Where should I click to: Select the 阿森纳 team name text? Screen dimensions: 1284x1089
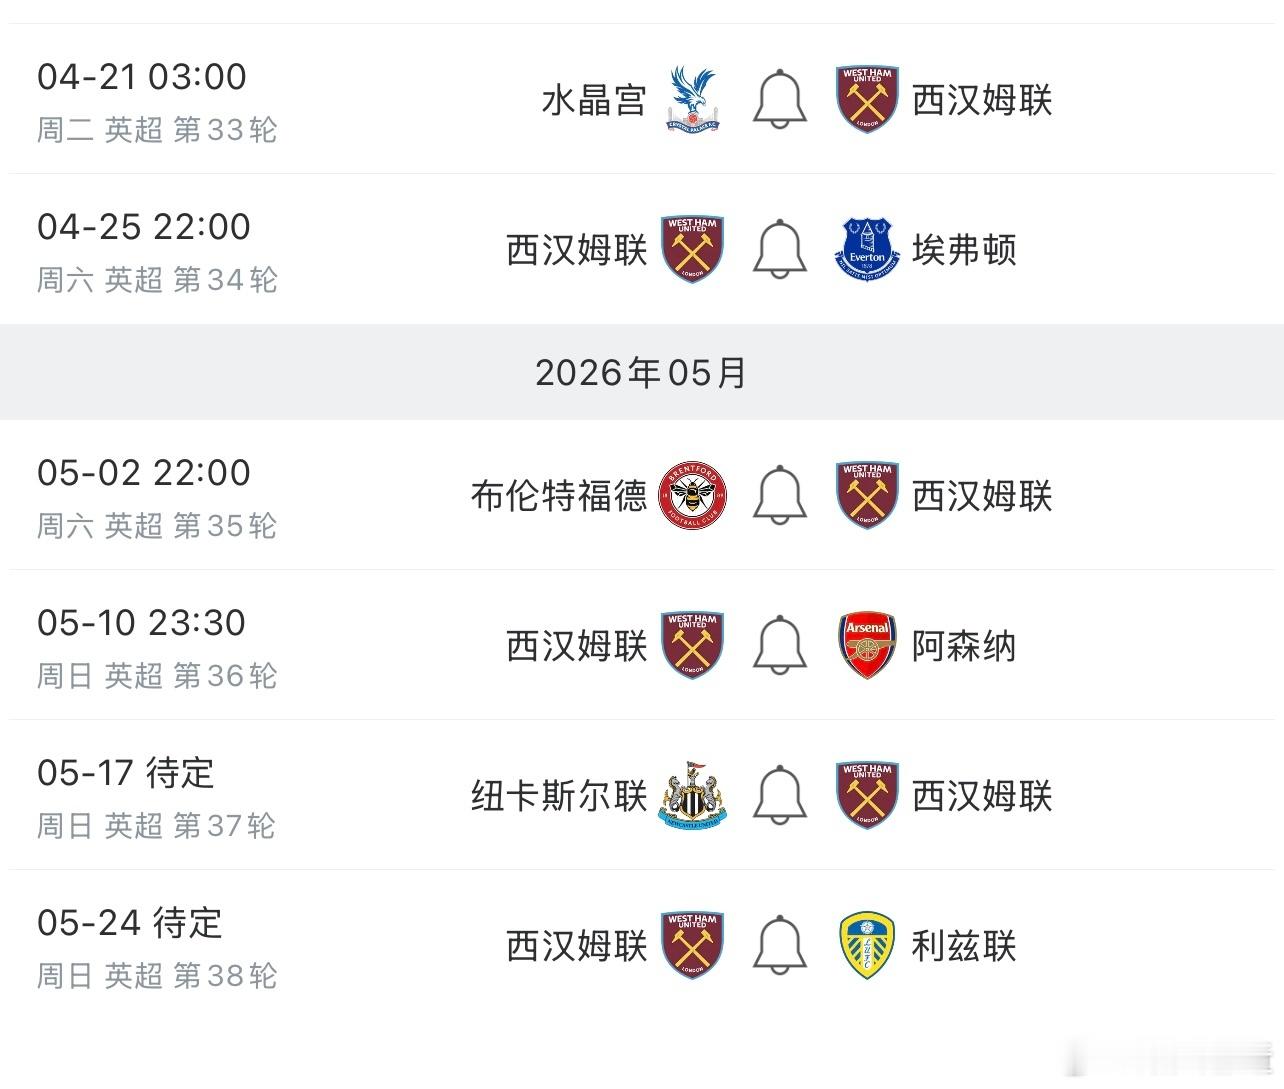point(963,646)
